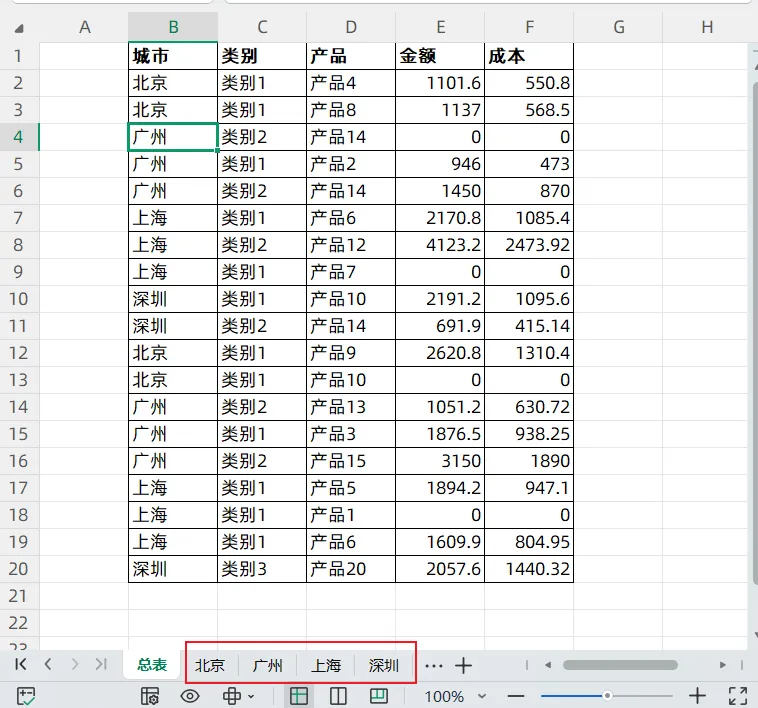
Task: Select row 1 header
Action: (x=19, y=56)
